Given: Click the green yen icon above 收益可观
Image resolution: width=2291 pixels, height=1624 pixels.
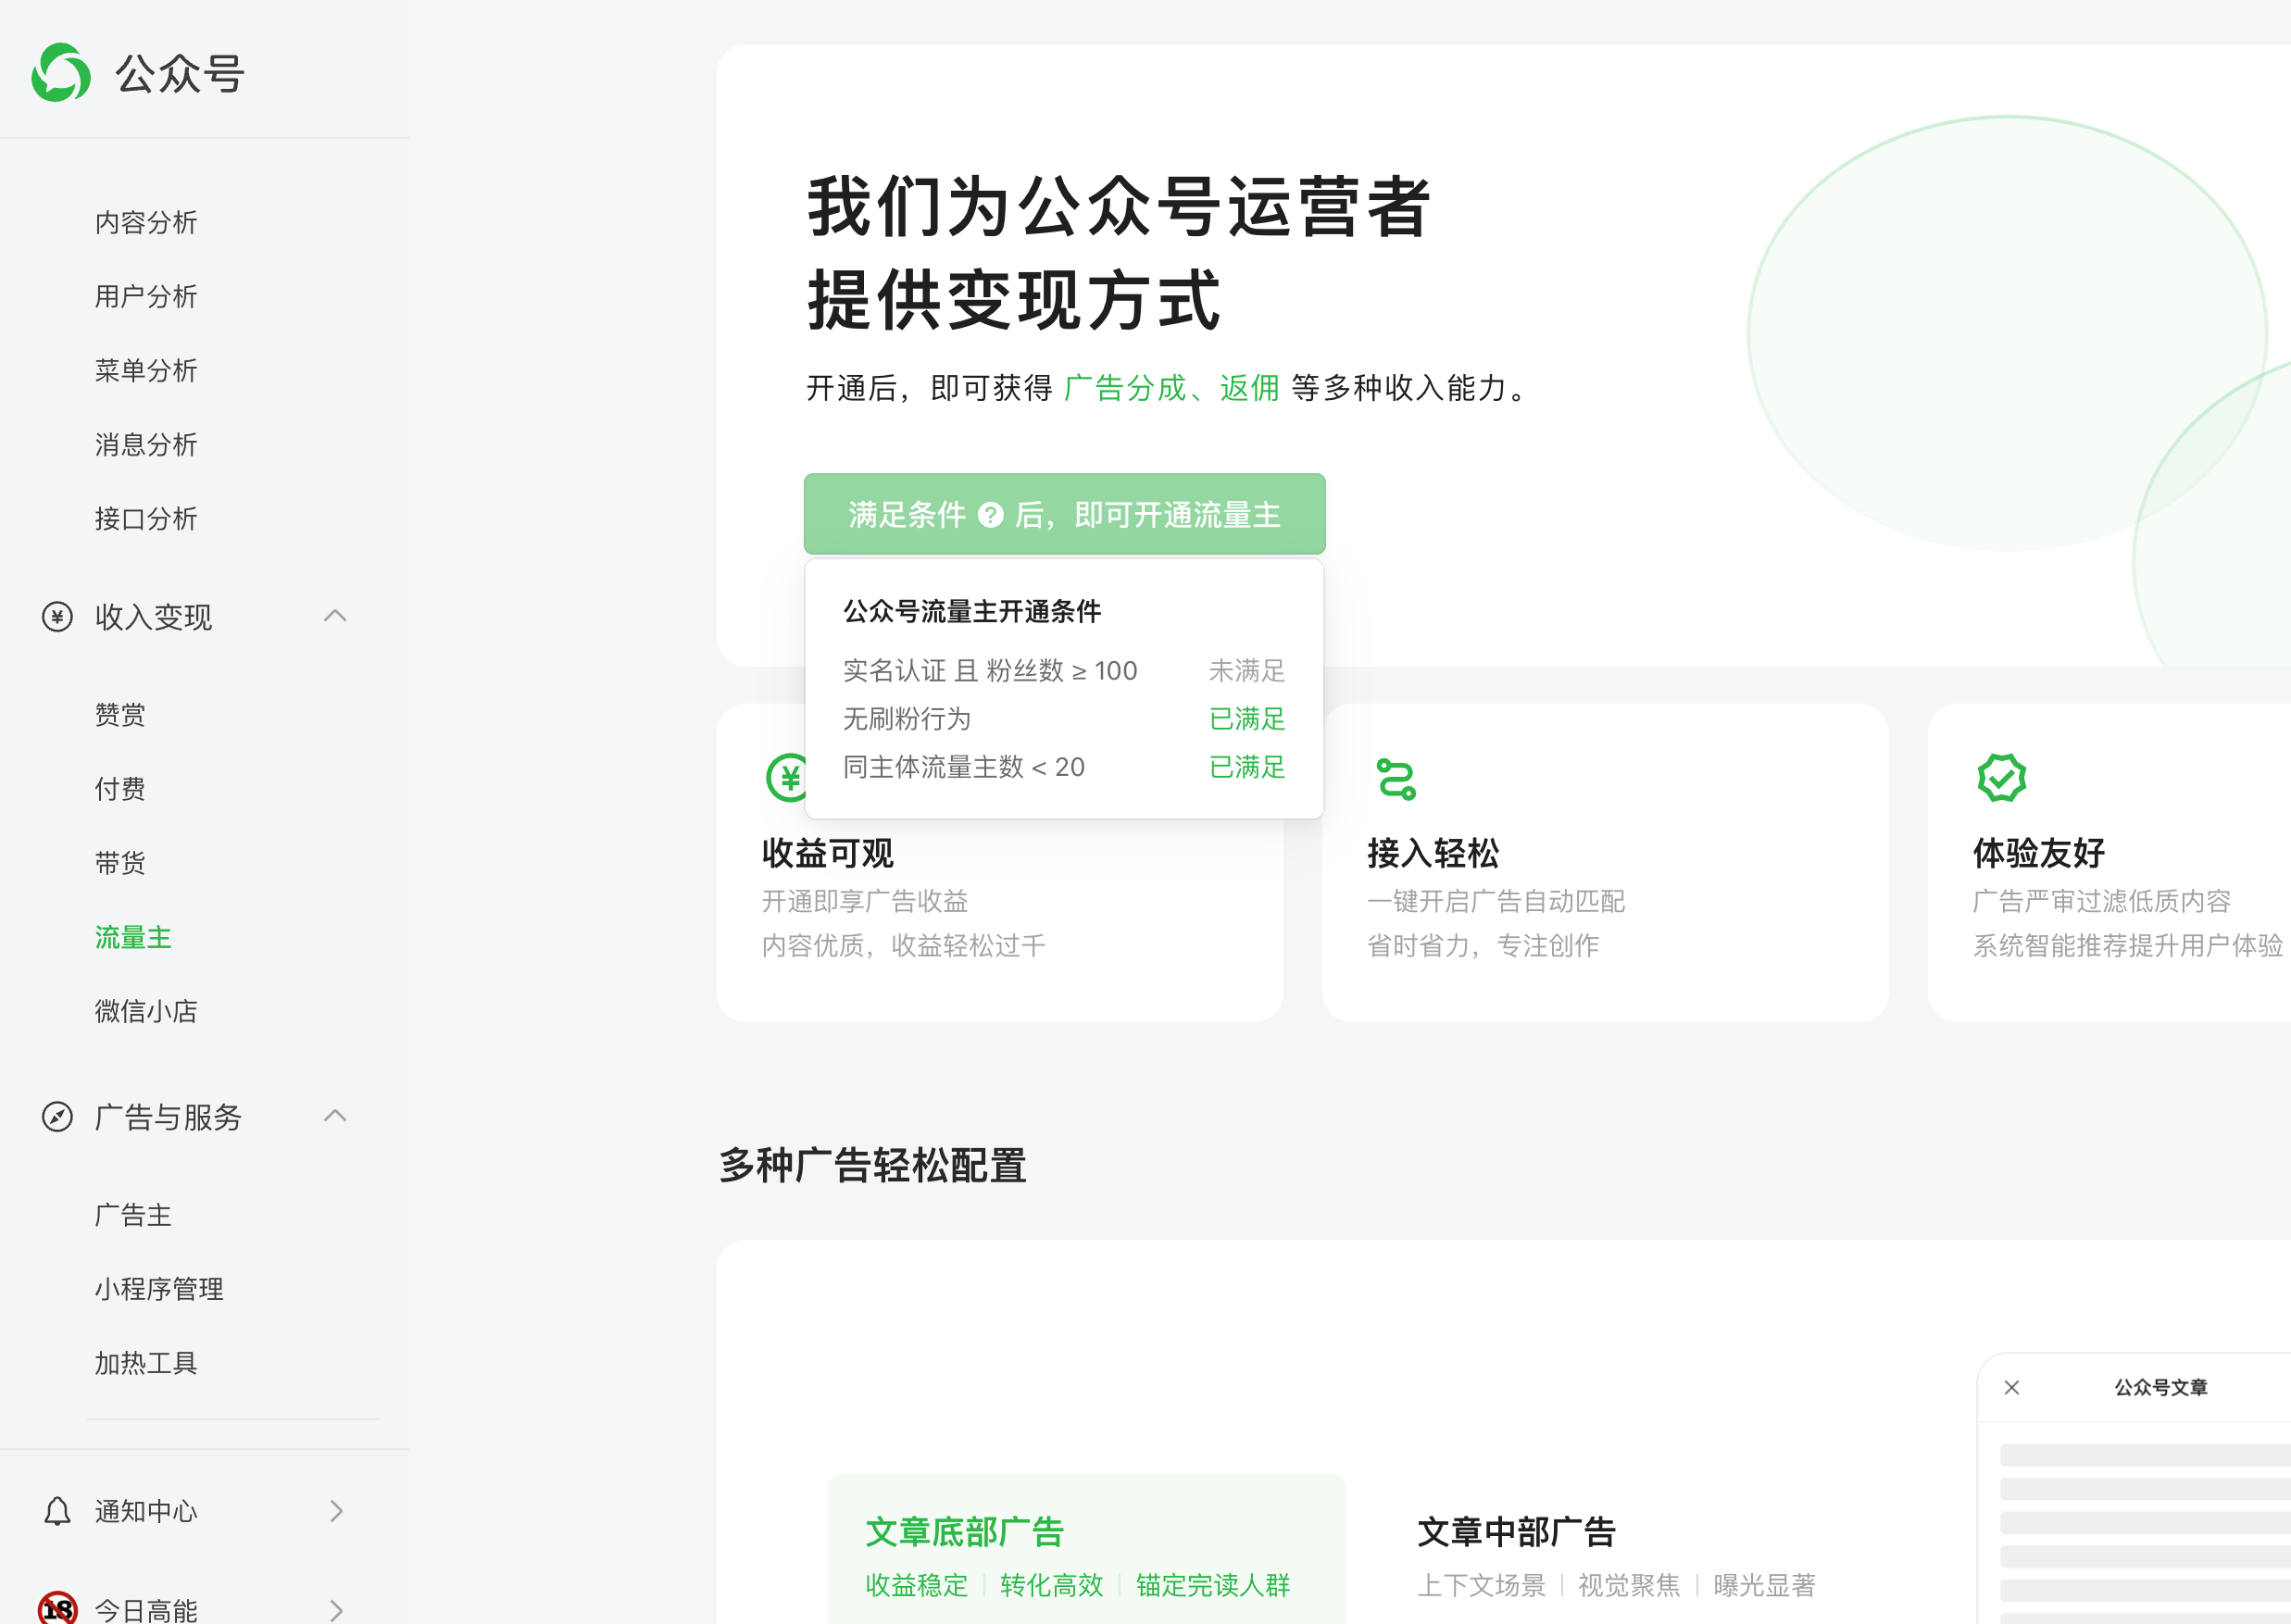Looking at the screenshot, I should coord(787,777).
